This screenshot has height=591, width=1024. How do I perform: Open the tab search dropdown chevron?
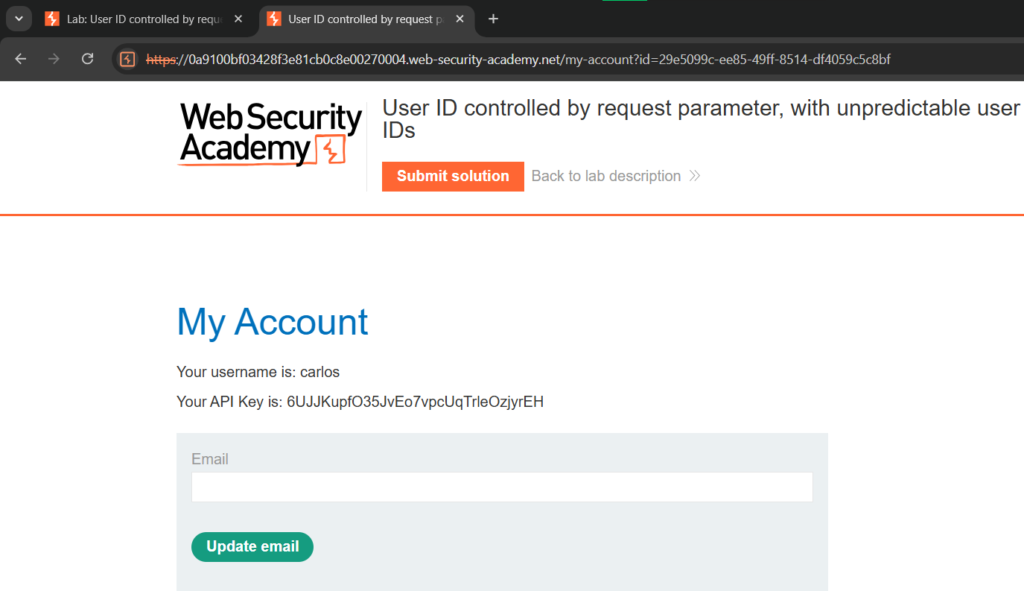18,19
